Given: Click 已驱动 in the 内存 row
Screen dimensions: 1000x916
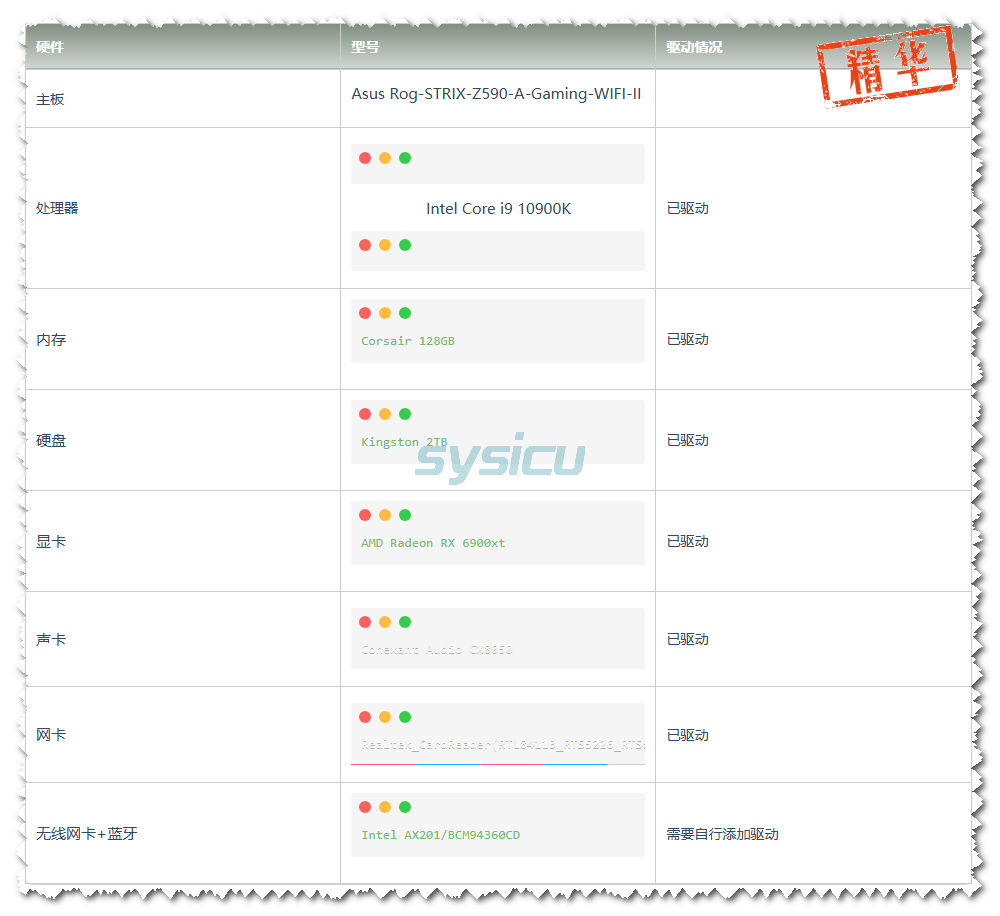Looking at the screenshot, I should point(688,339).
